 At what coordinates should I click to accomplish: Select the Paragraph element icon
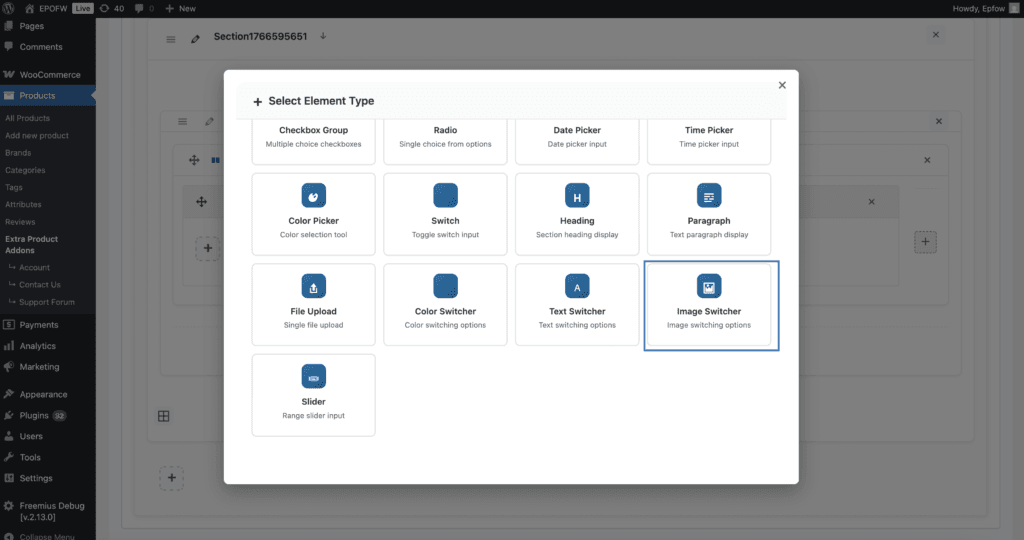pyautogui.click(x=709, y=196)
